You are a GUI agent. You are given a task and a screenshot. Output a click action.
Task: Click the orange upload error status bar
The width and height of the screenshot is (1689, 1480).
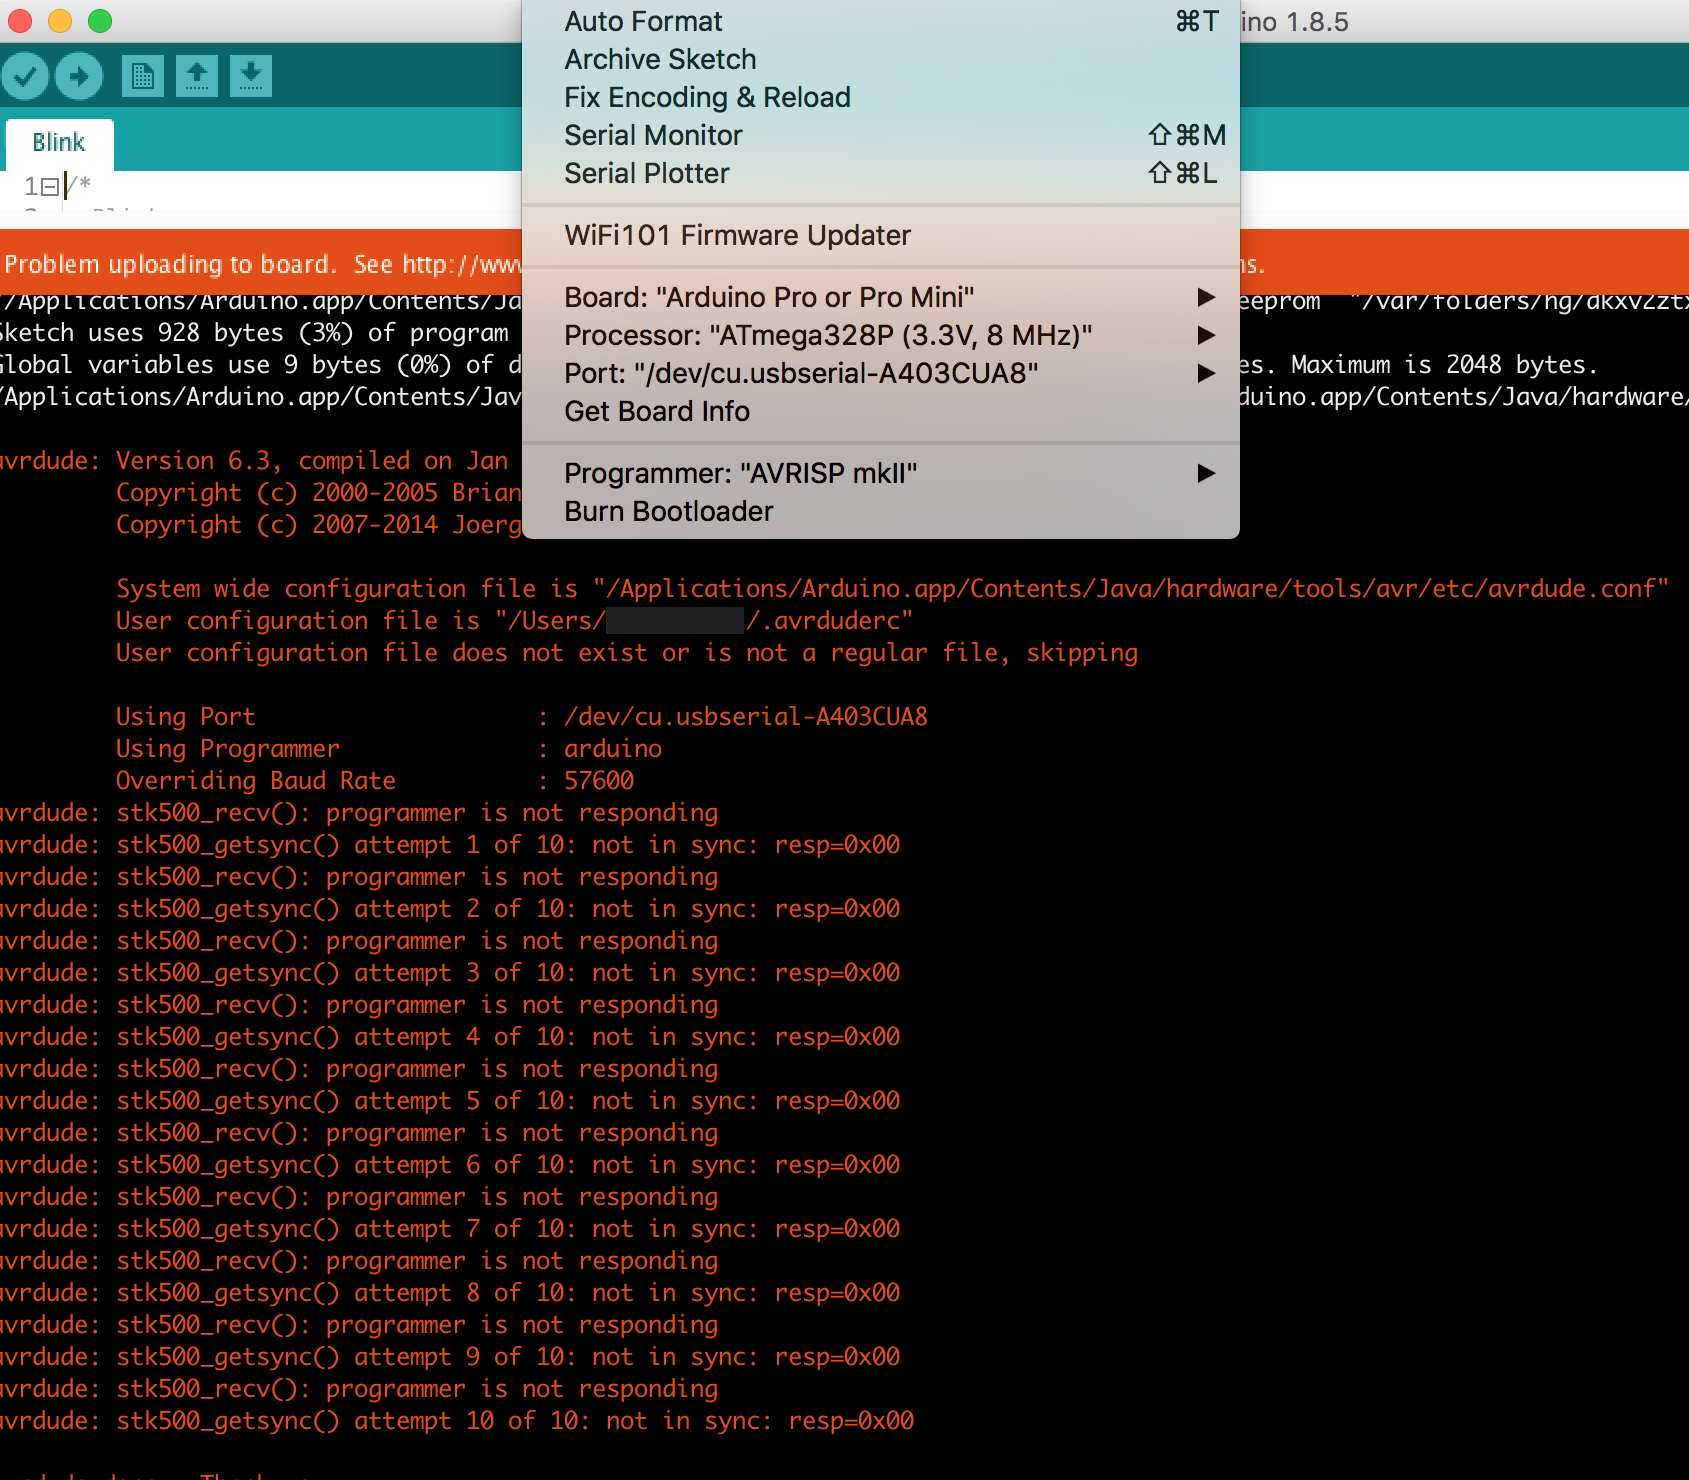(x=260, y=264)
